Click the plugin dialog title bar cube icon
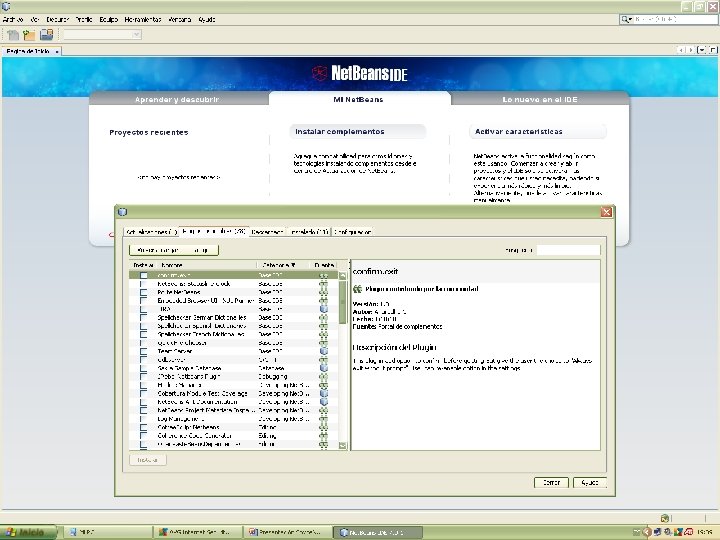This screenshot has height=540, width=720. click(122, 212)
